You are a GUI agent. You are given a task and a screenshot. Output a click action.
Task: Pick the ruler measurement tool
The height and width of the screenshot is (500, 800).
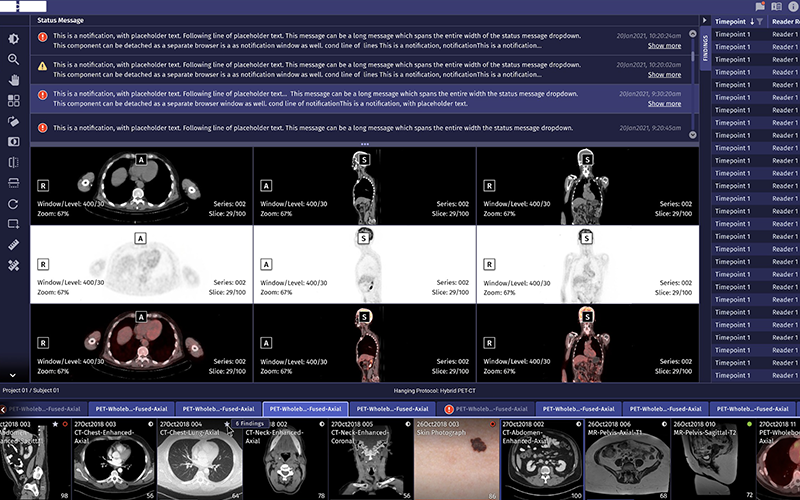(14, 245)
